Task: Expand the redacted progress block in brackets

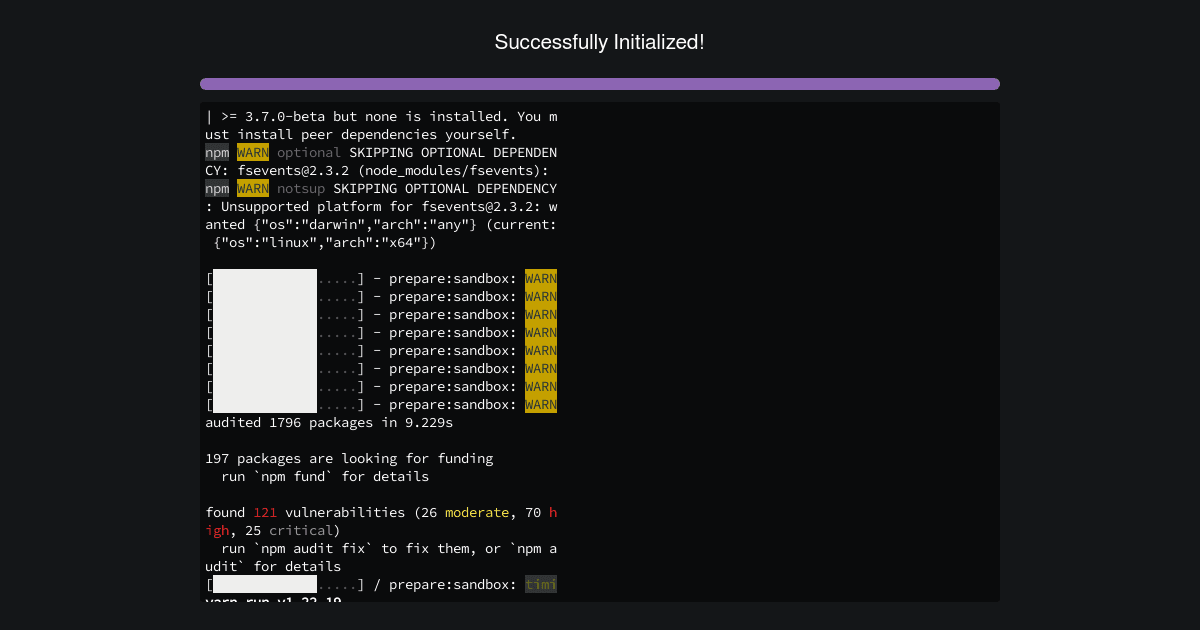Action: [263, 340]
